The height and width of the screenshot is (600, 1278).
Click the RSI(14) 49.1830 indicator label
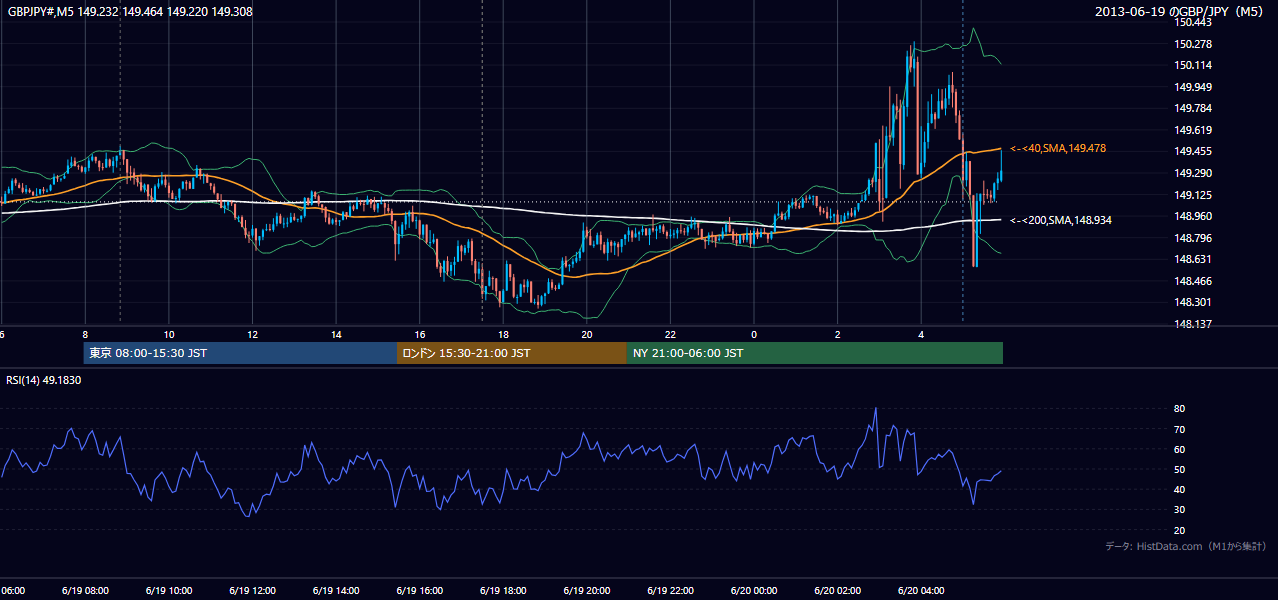pos(44,380)
